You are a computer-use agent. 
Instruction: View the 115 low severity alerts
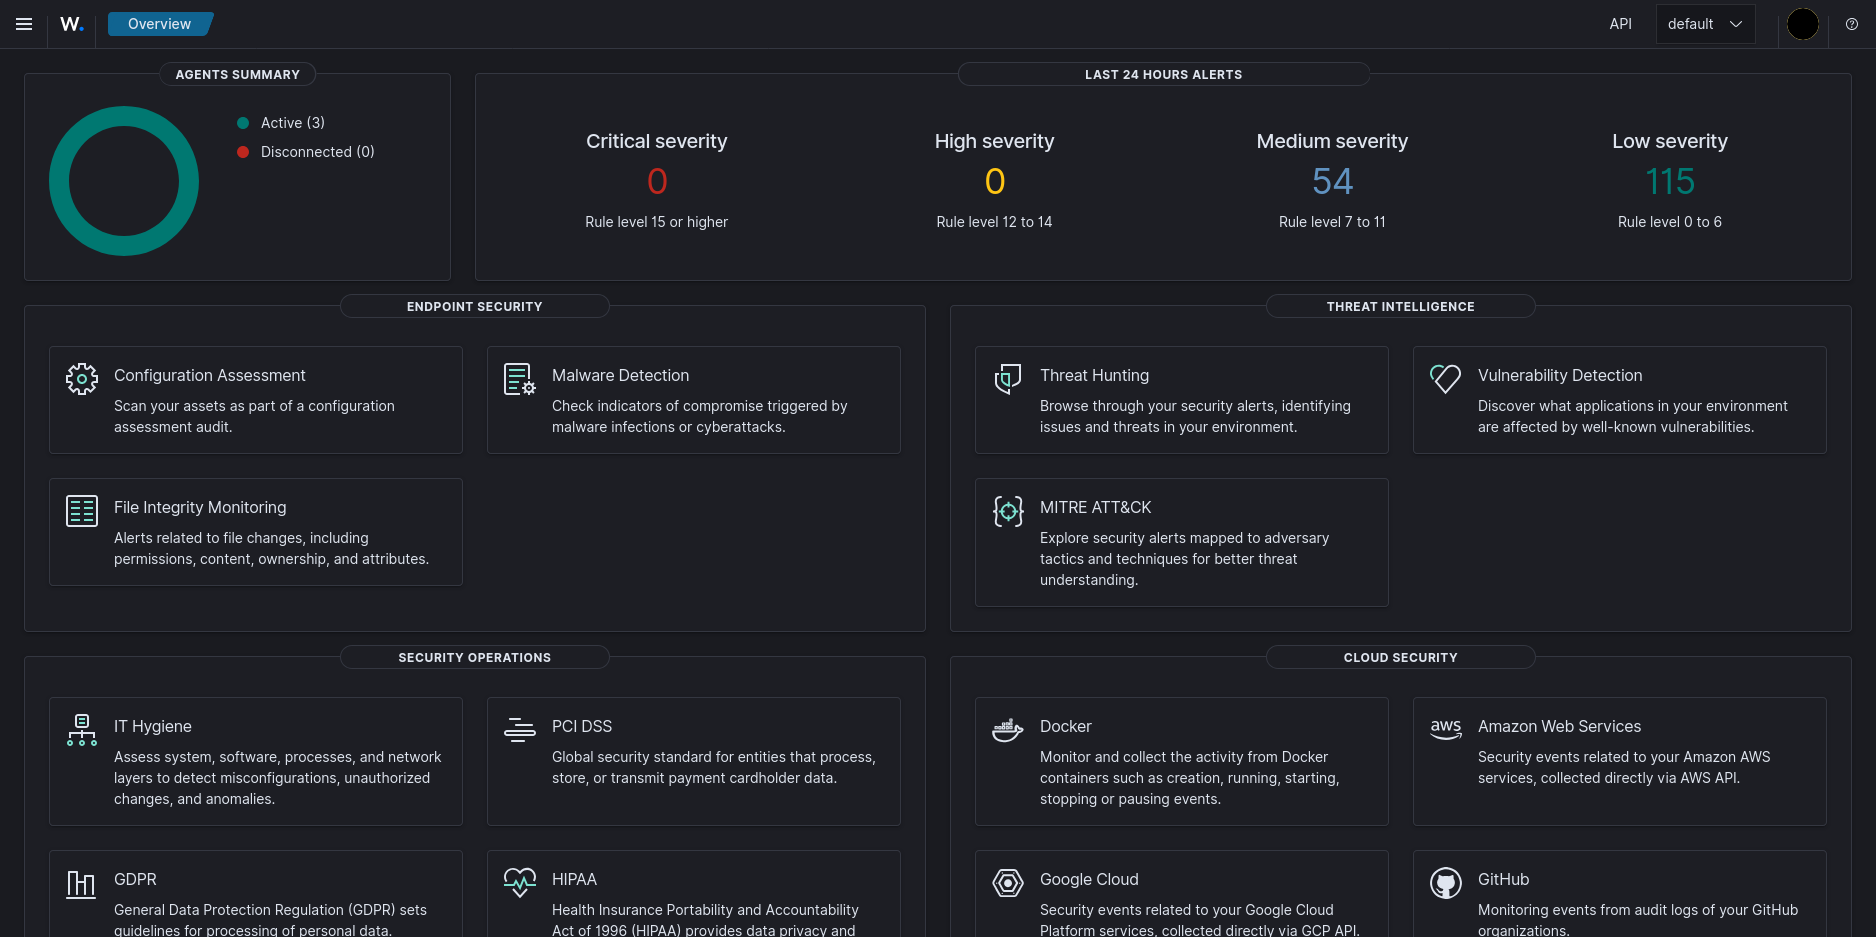[x=1670, y=181]
